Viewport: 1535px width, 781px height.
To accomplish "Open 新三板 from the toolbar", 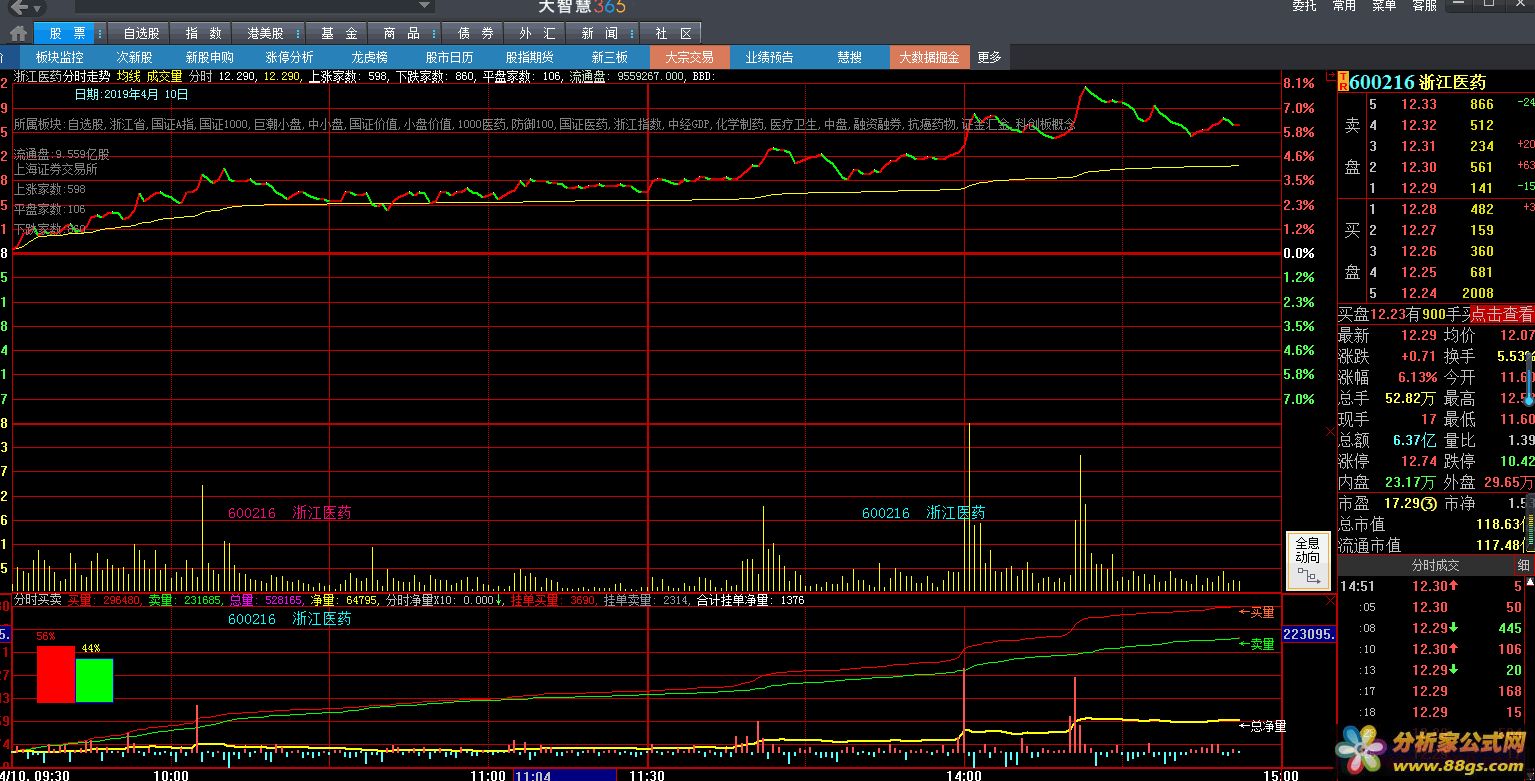I will (x=609, y=57).
